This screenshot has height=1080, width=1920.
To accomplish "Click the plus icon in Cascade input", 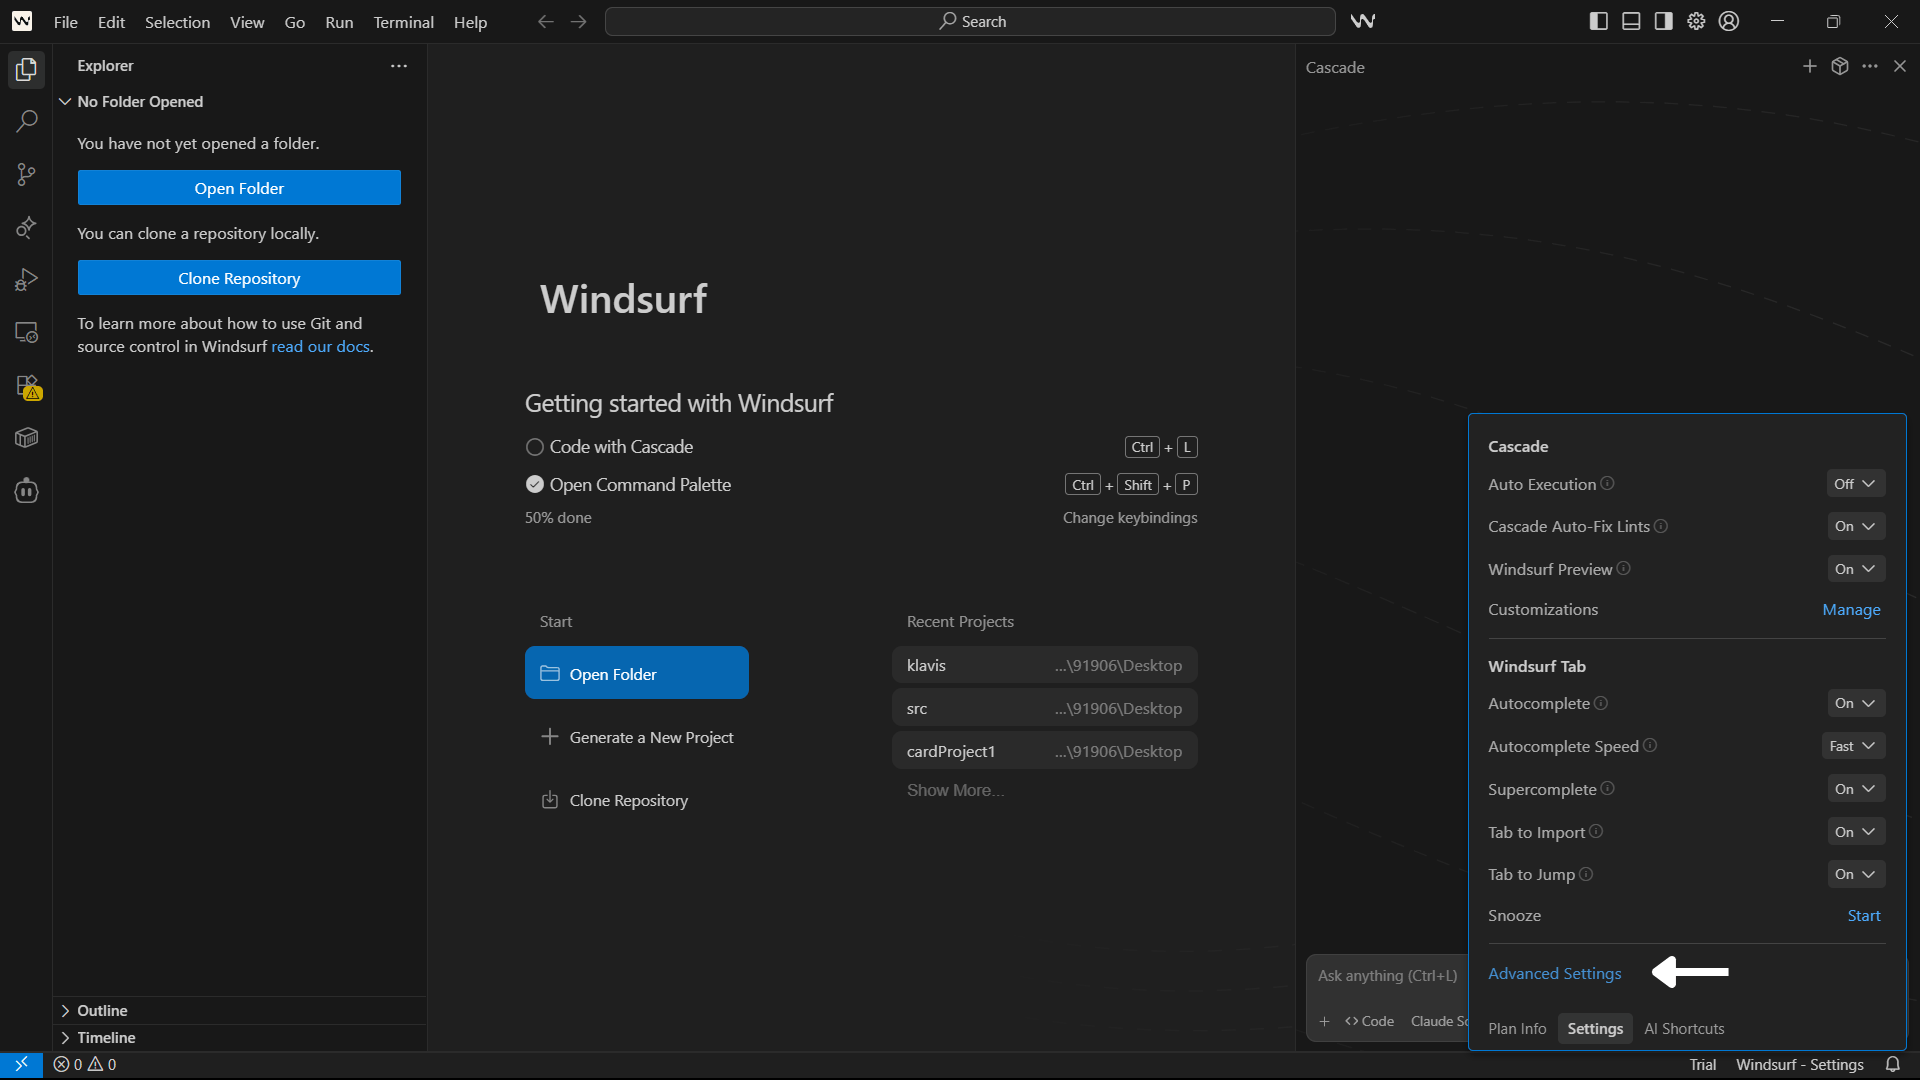I will click(1324, 1021).
